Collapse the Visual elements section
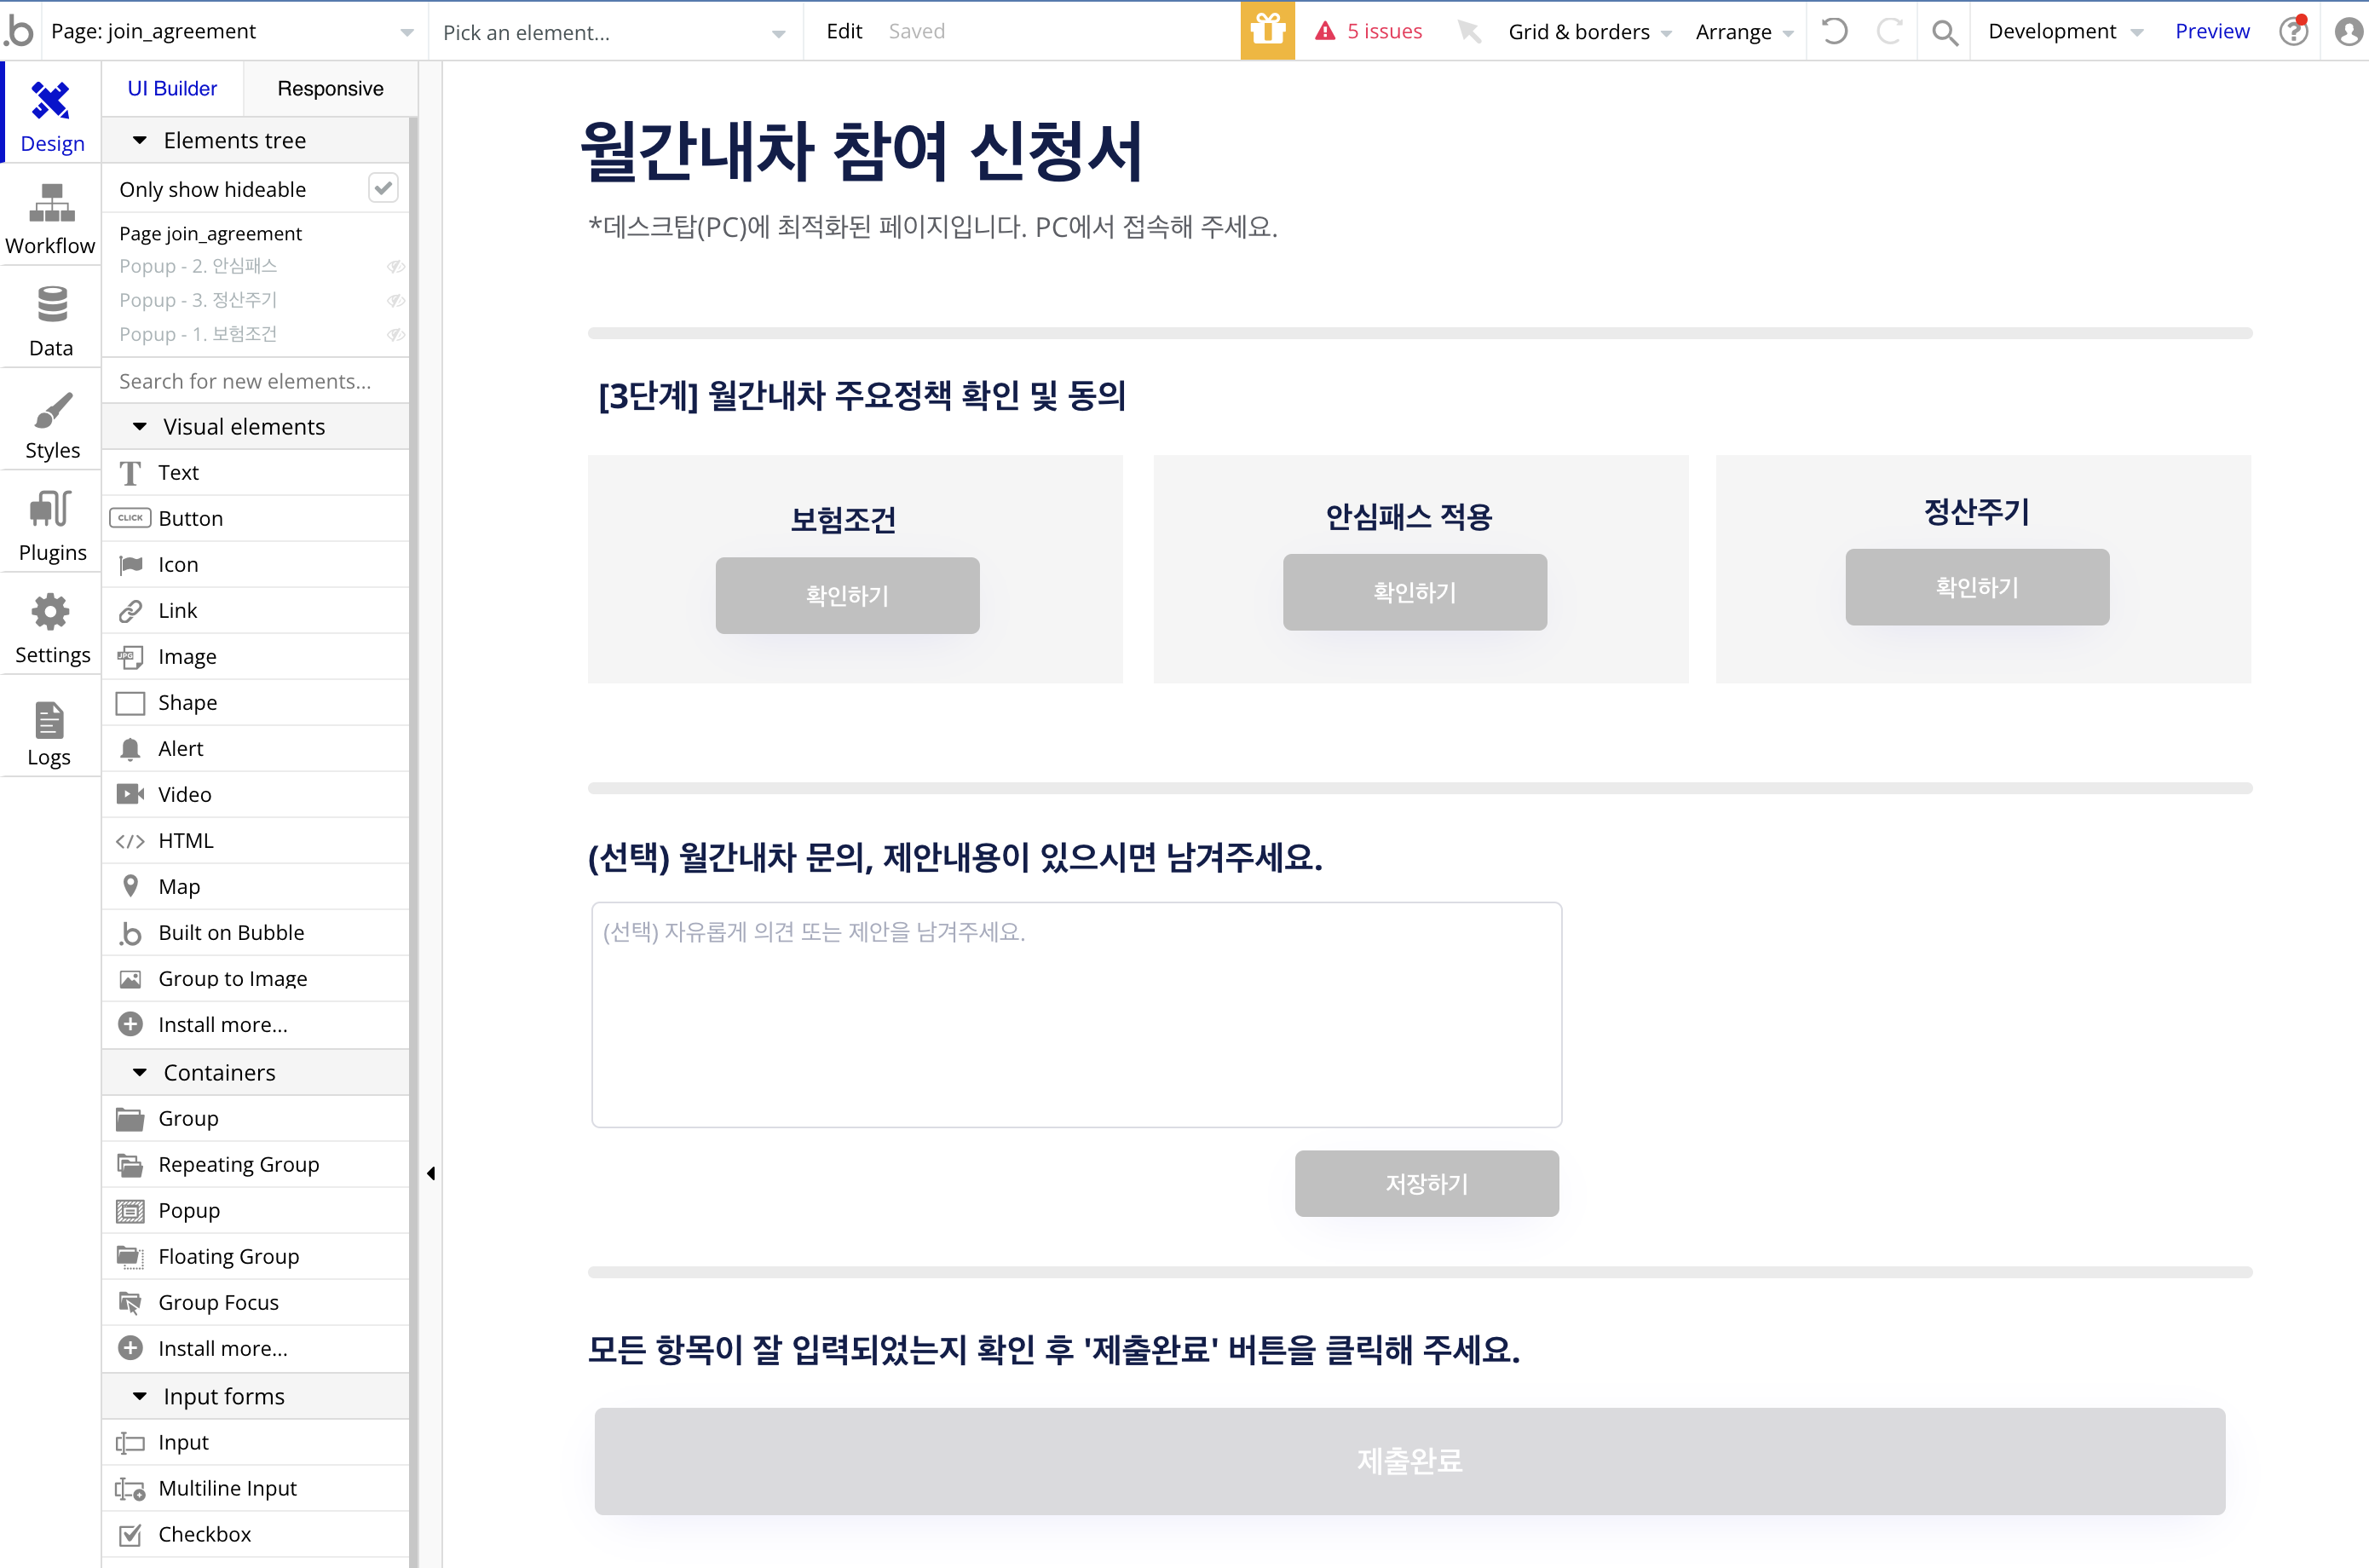The image size is (2369, 1568). (140, 427)
